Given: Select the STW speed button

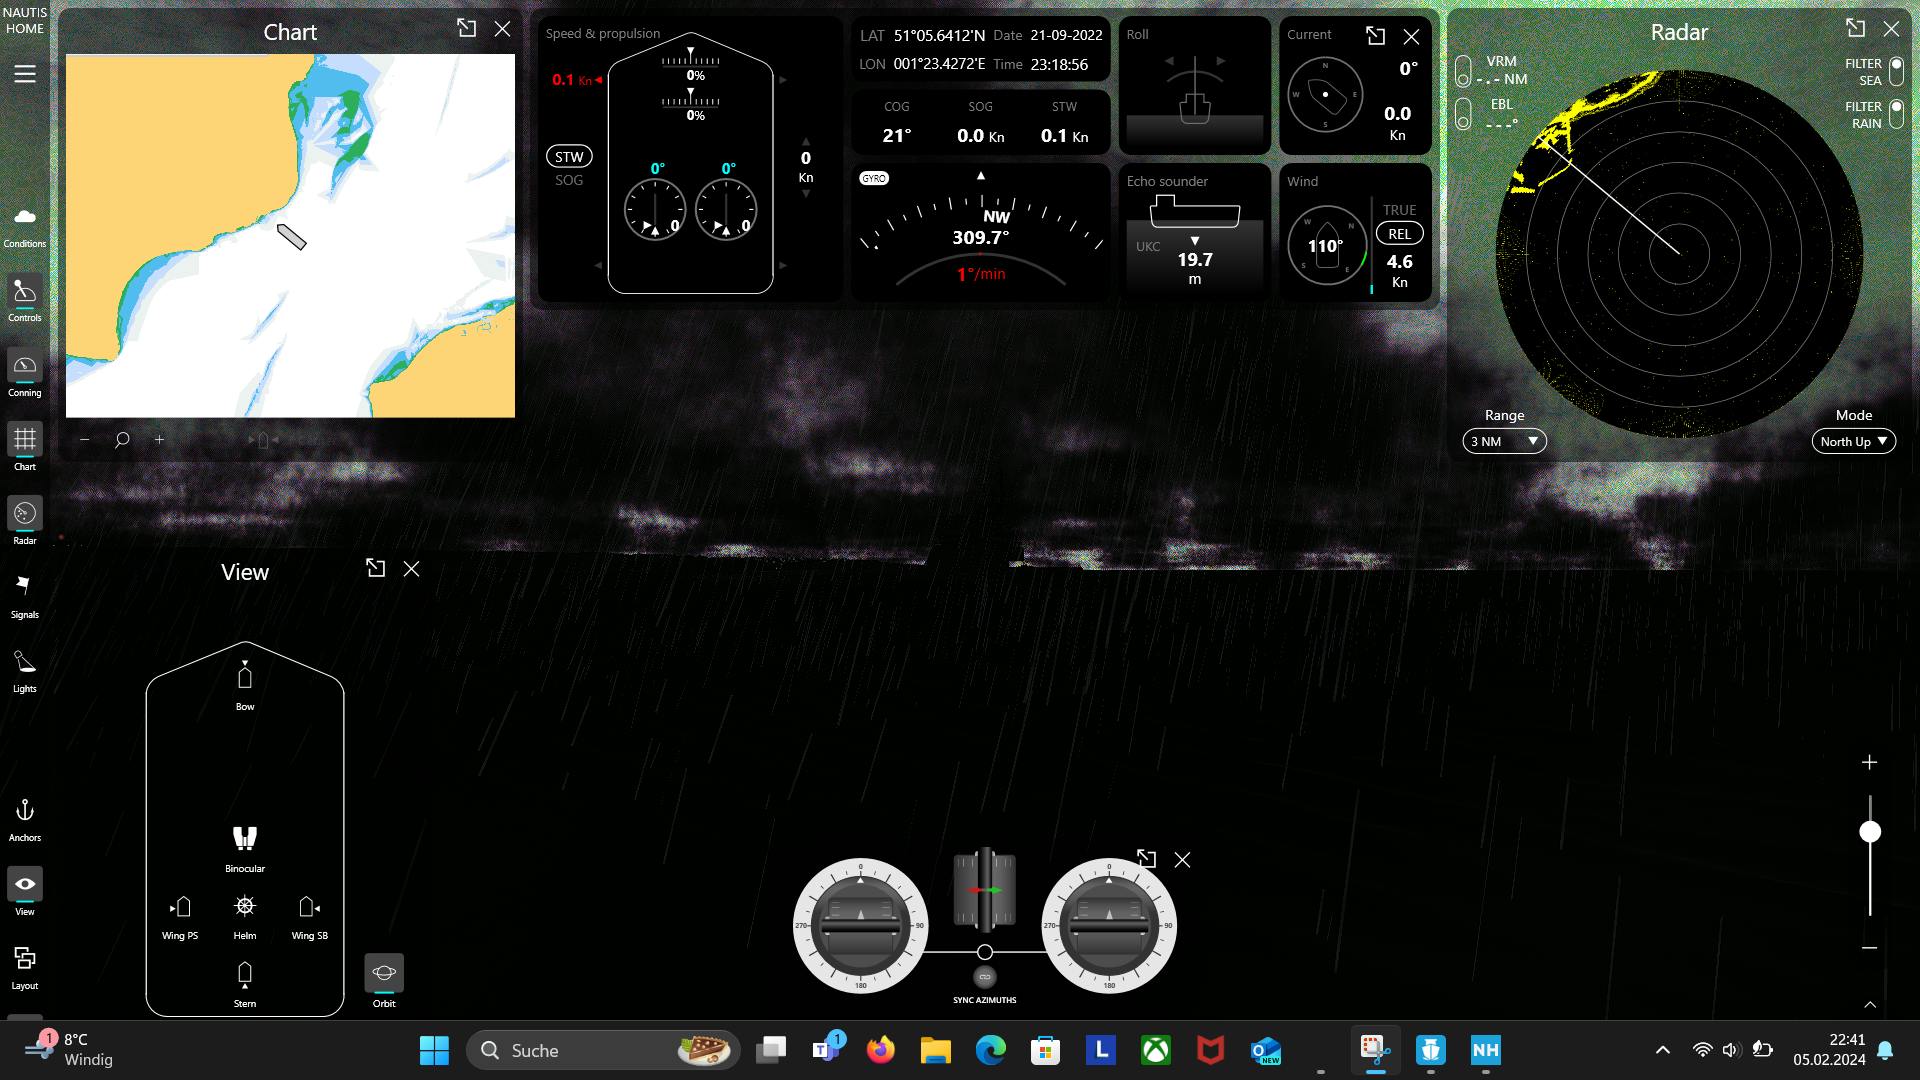Looking at the screenshot, I should point(569,156).
